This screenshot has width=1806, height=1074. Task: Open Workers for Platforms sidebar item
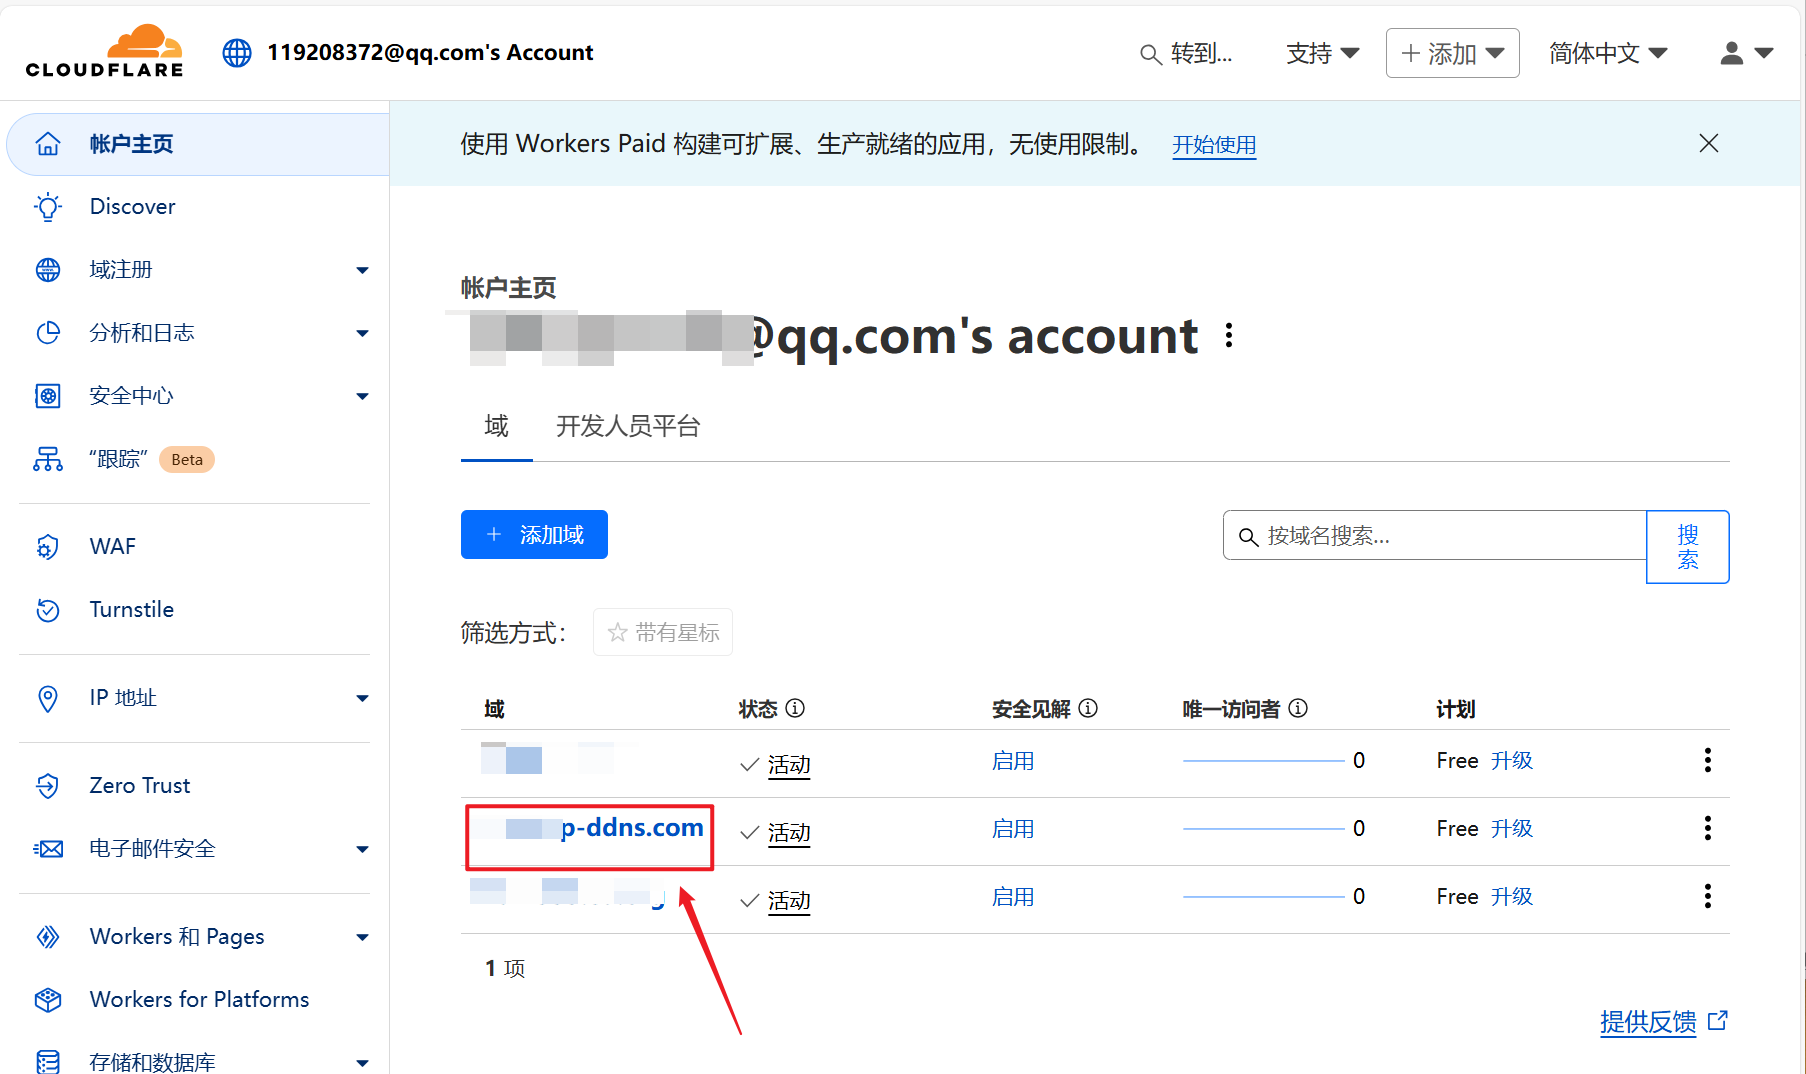[x=198, y=1000]
